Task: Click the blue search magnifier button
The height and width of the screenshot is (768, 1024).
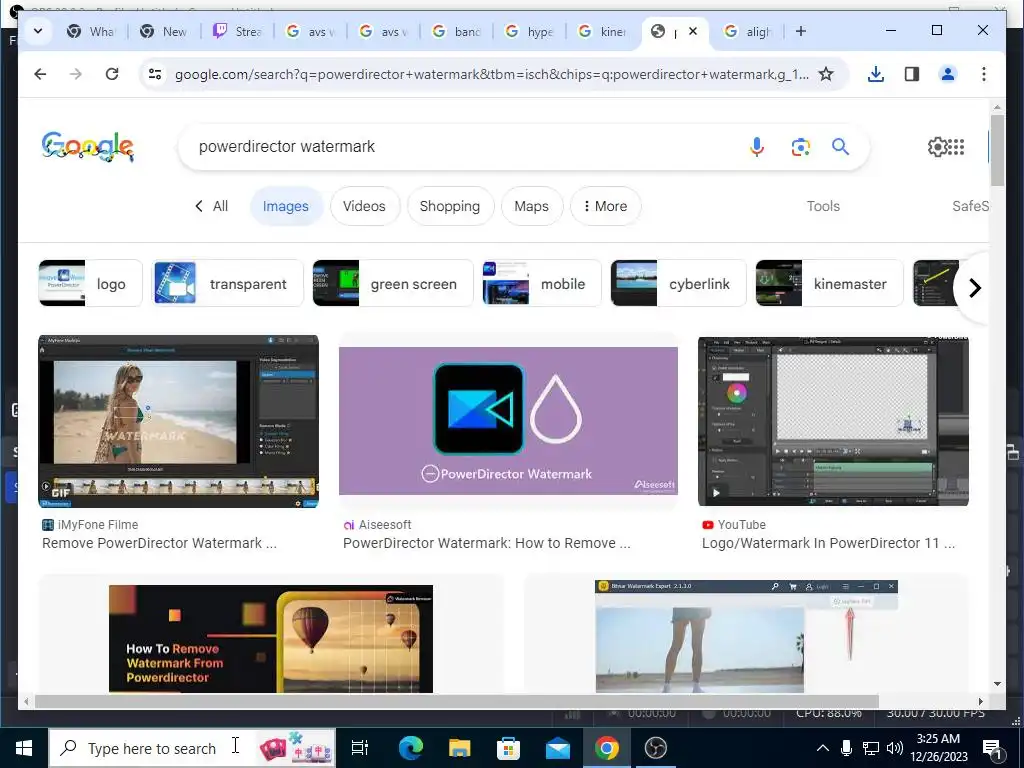Action: coord(840,147)
